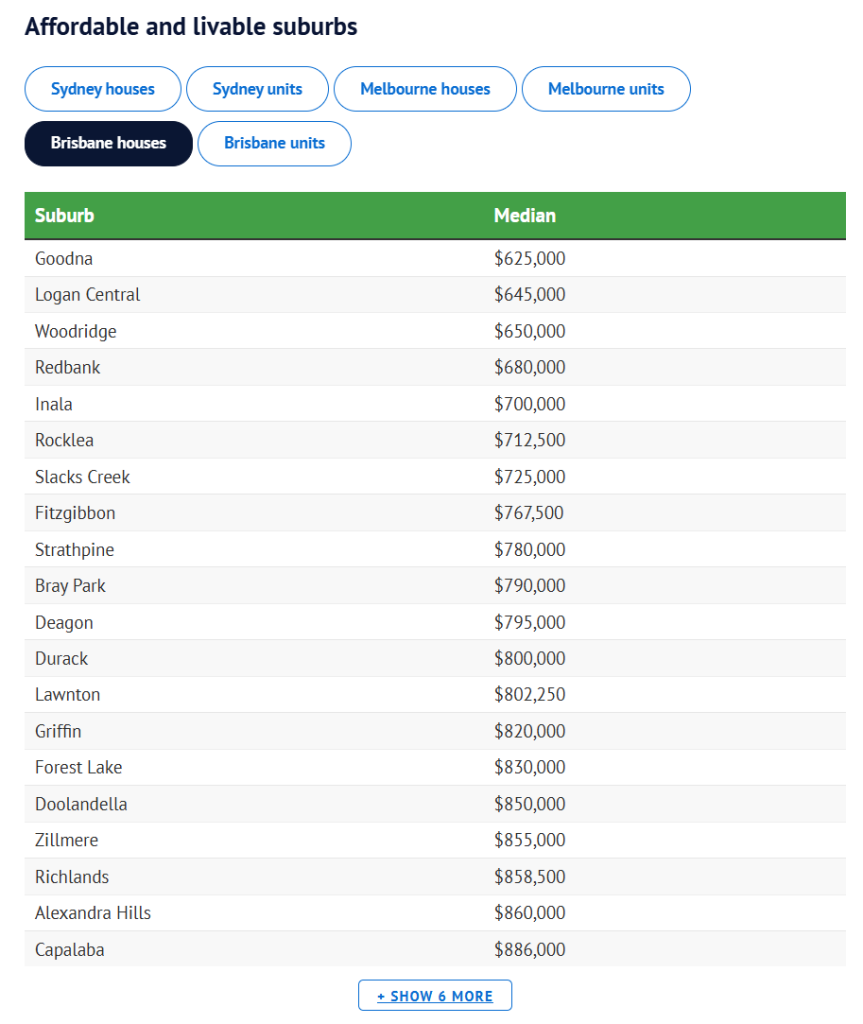Select Forest Lake suburb row
Screen dimensions: 863x1024
pyautogui.click(x=435, y=767)
